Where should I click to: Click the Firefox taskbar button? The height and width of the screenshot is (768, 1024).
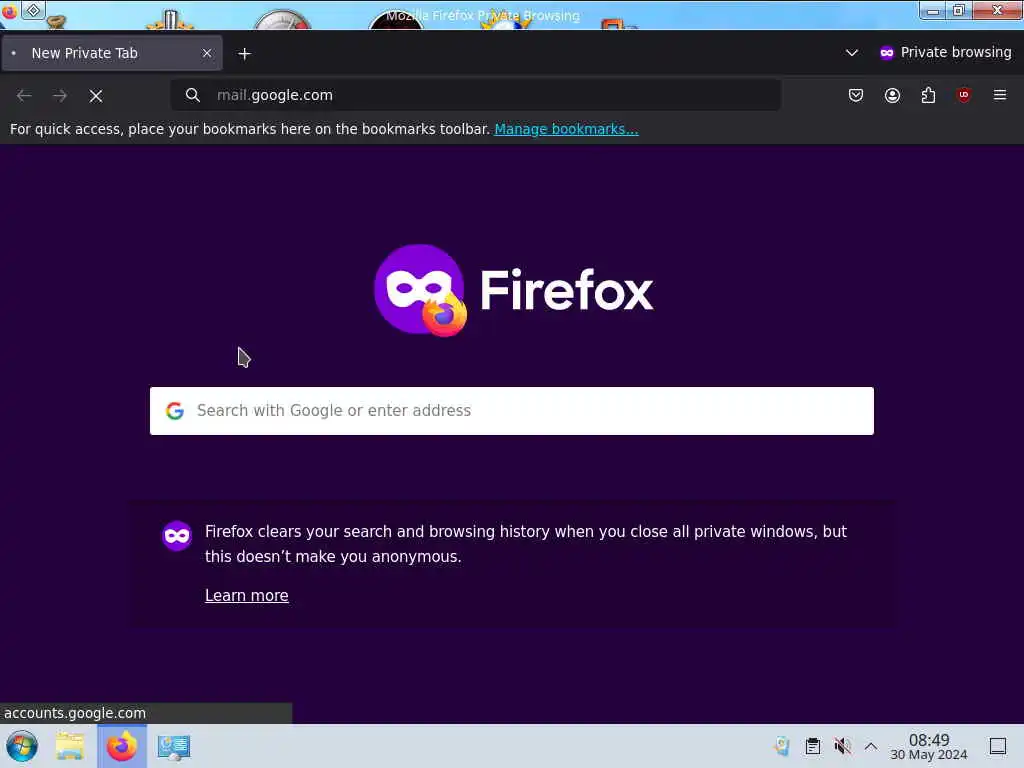point(122,746)
